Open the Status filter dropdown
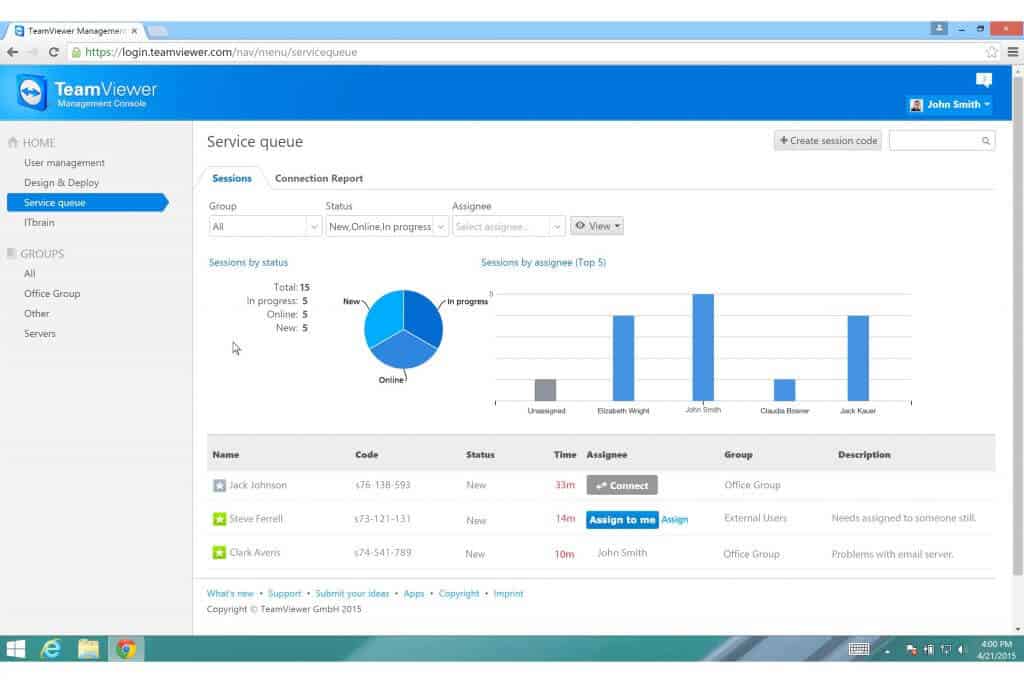Image resolution: width=1024 pixels, height=683 pixels. (386, 226)
